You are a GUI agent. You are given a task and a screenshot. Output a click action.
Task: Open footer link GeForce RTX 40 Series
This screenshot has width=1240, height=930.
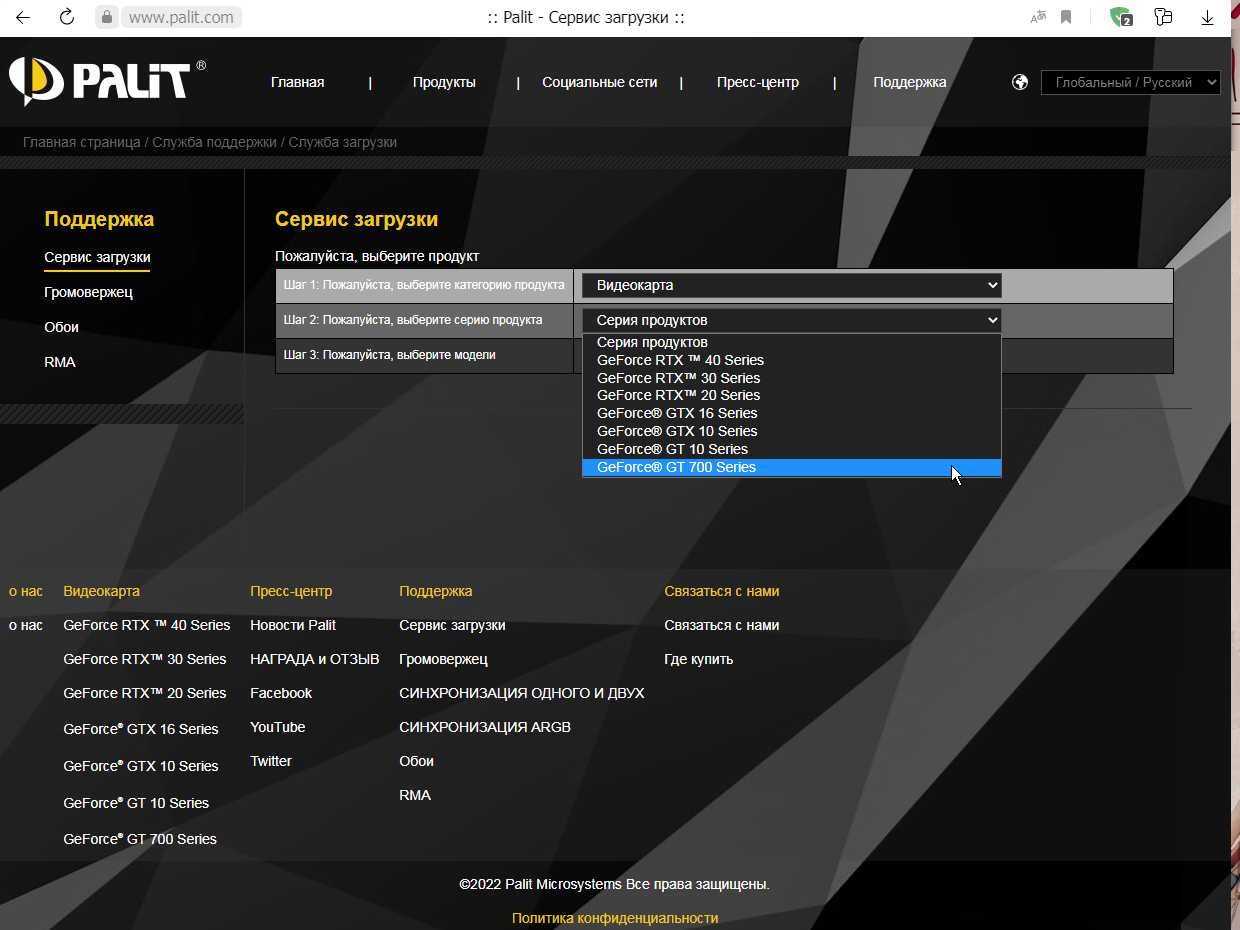tap(147, 625)
